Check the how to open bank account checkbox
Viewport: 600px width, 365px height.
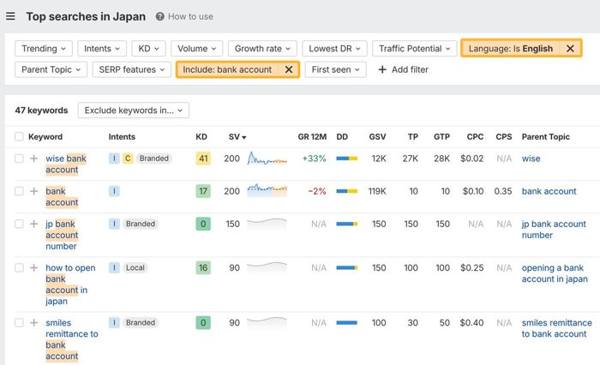tap(19, 268)
